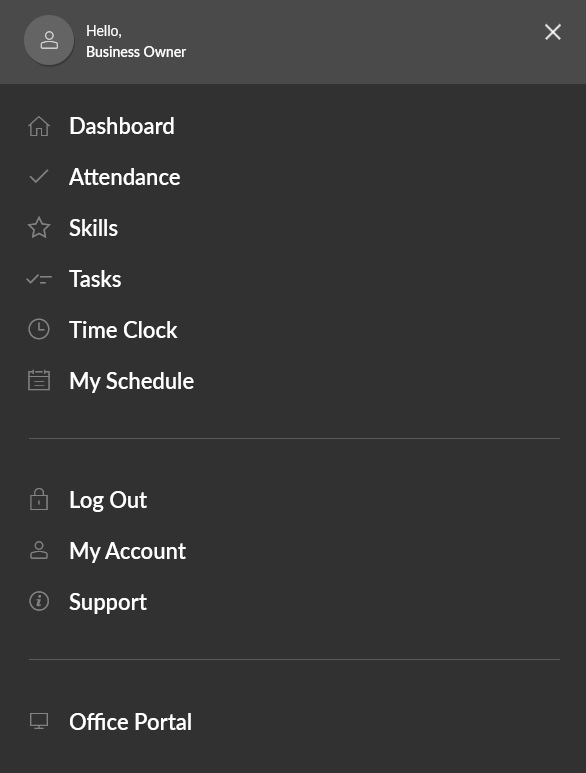Image resolution: width=586 pixels, height=773 pixels.
Task: Click the Skills star icon
Action: pos(39,228)
